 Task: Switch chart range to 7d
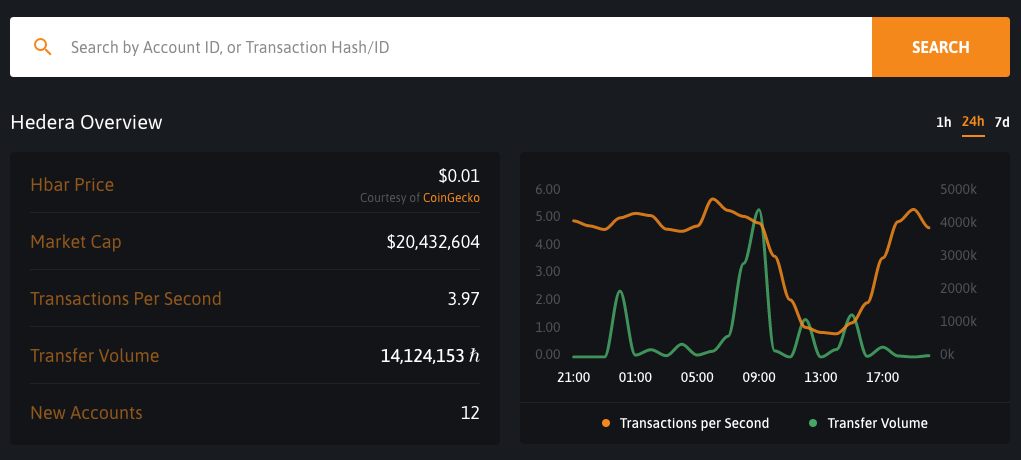[x=1001, y=123]
